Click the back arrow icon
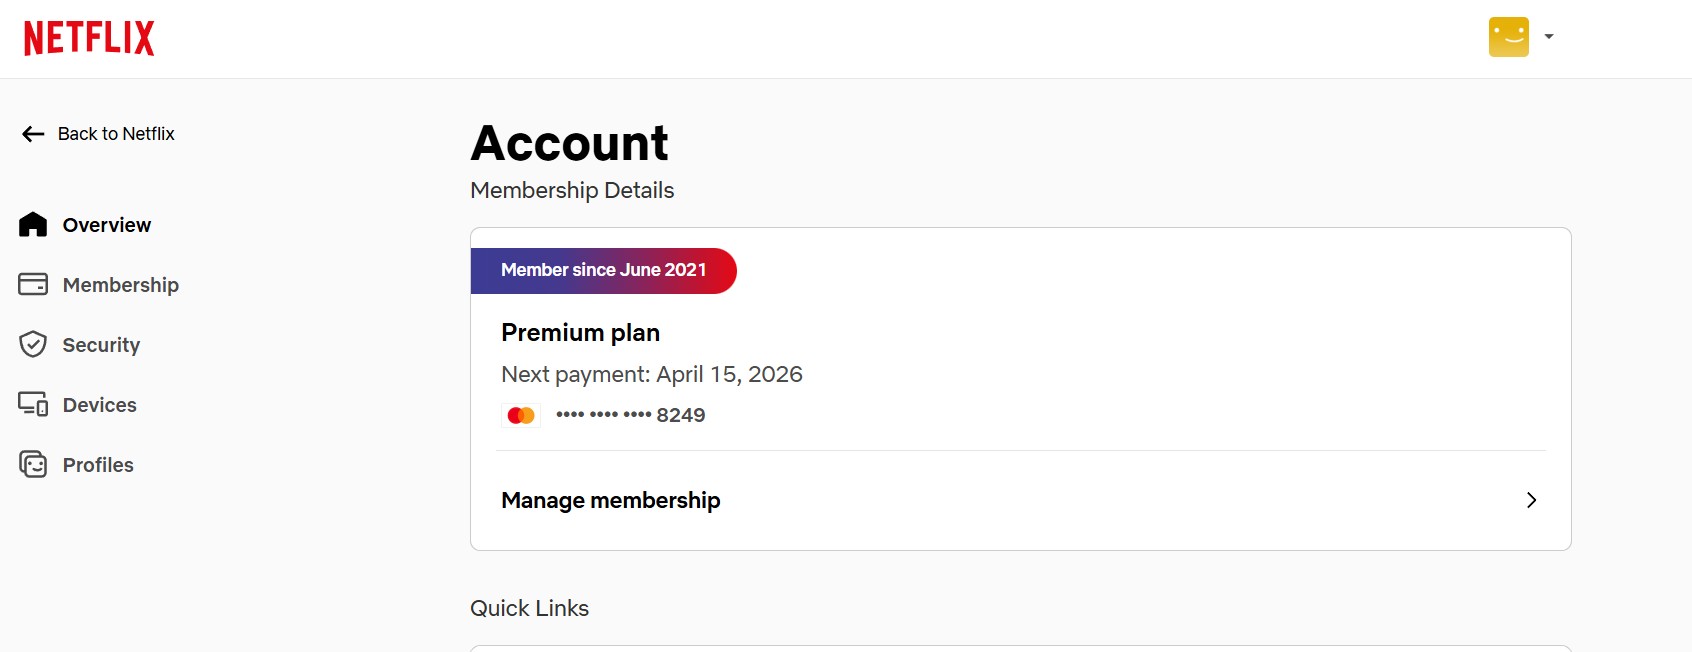 pyautogui.click(x=33, y=134)
